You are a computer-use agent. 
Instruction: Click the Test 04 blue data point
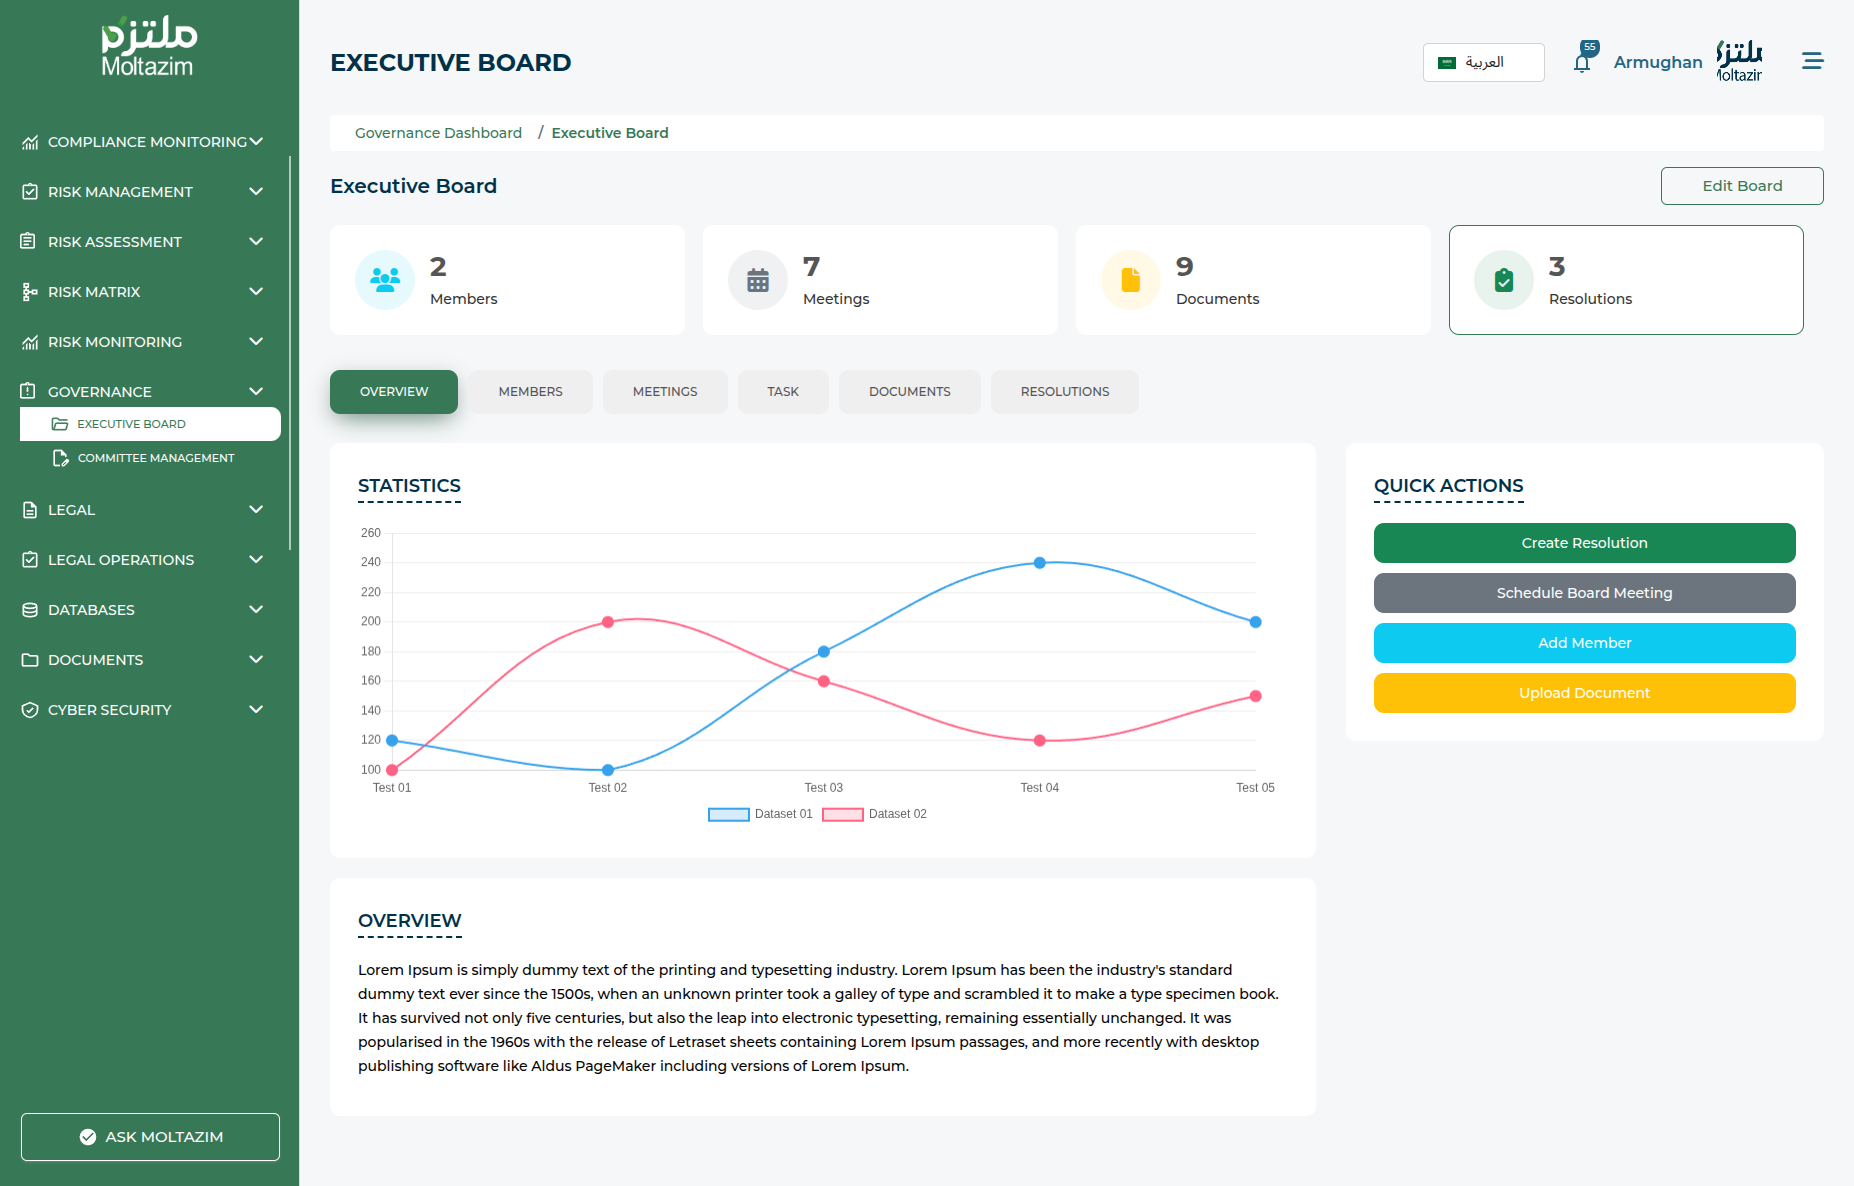coord(1040,563)
